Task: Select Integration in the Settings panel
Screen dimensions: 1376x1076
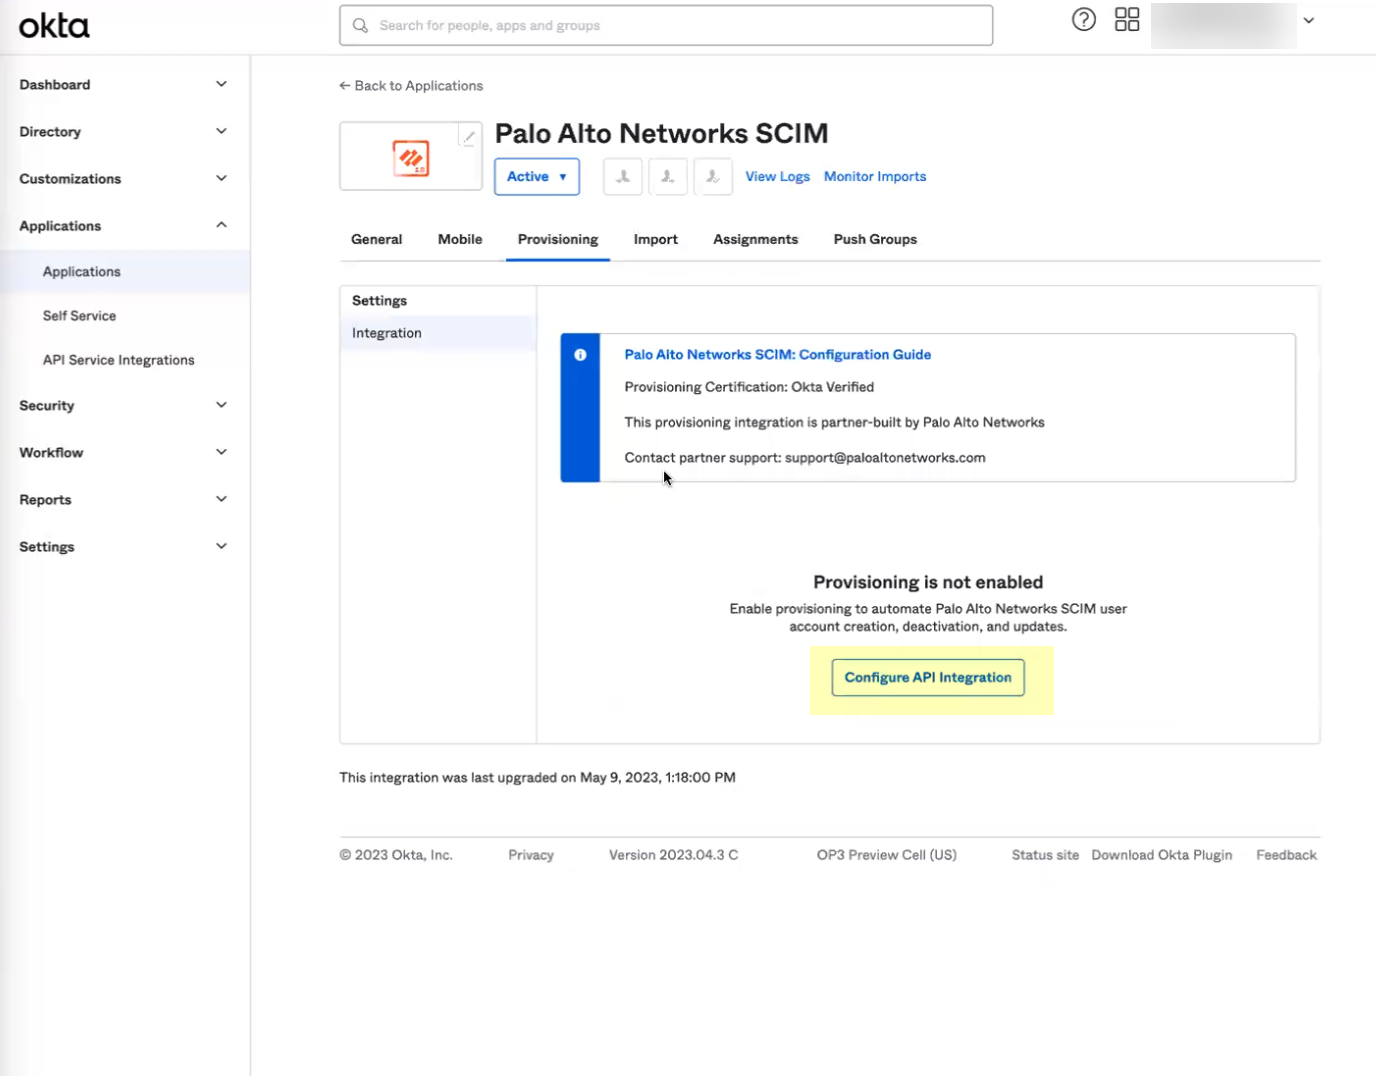Action: pyautogui.click(x=386, y=332)
